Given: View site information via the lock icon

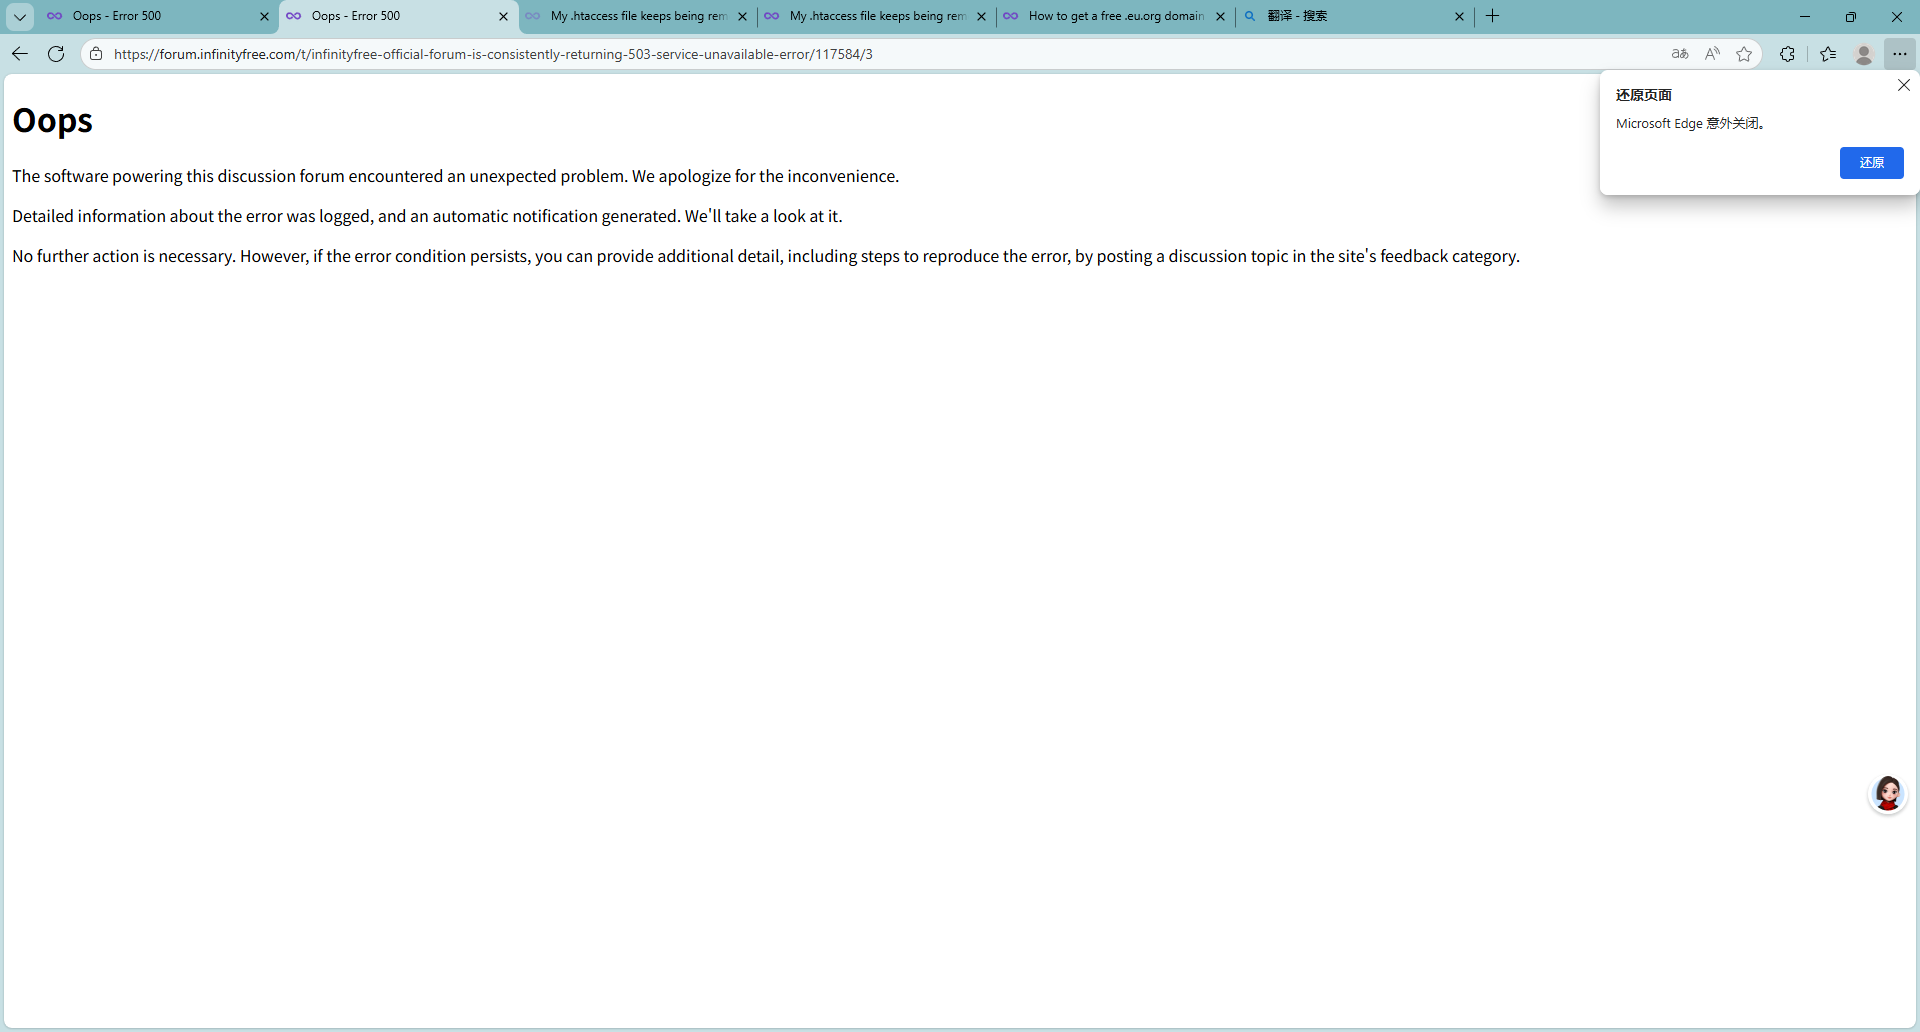Looking at the screenshot, I should coord(96,54).
